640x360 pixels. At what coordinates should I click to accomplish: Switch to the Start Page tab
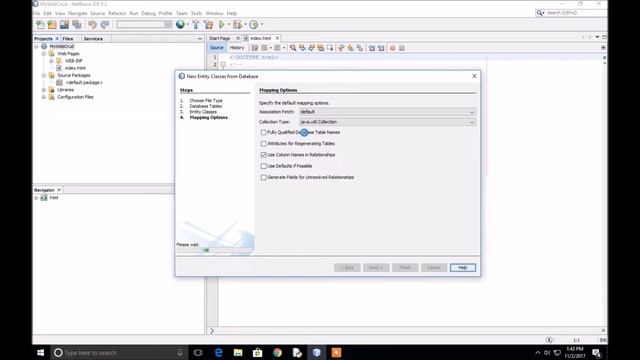tap(220, 38)
